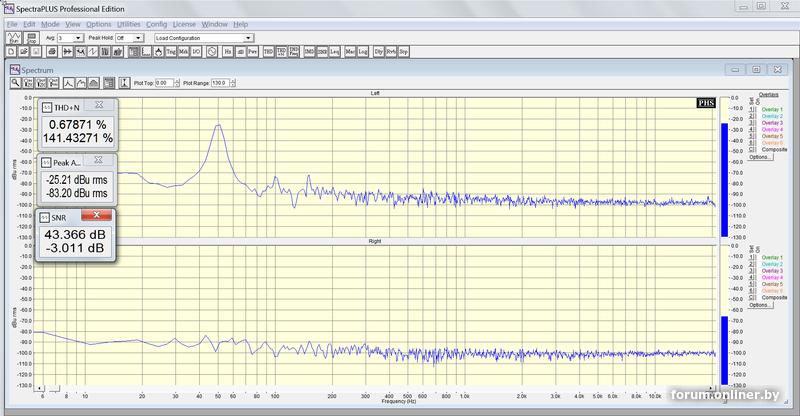
Task: Close the SNR readout panel with red X
Action: 96,215
